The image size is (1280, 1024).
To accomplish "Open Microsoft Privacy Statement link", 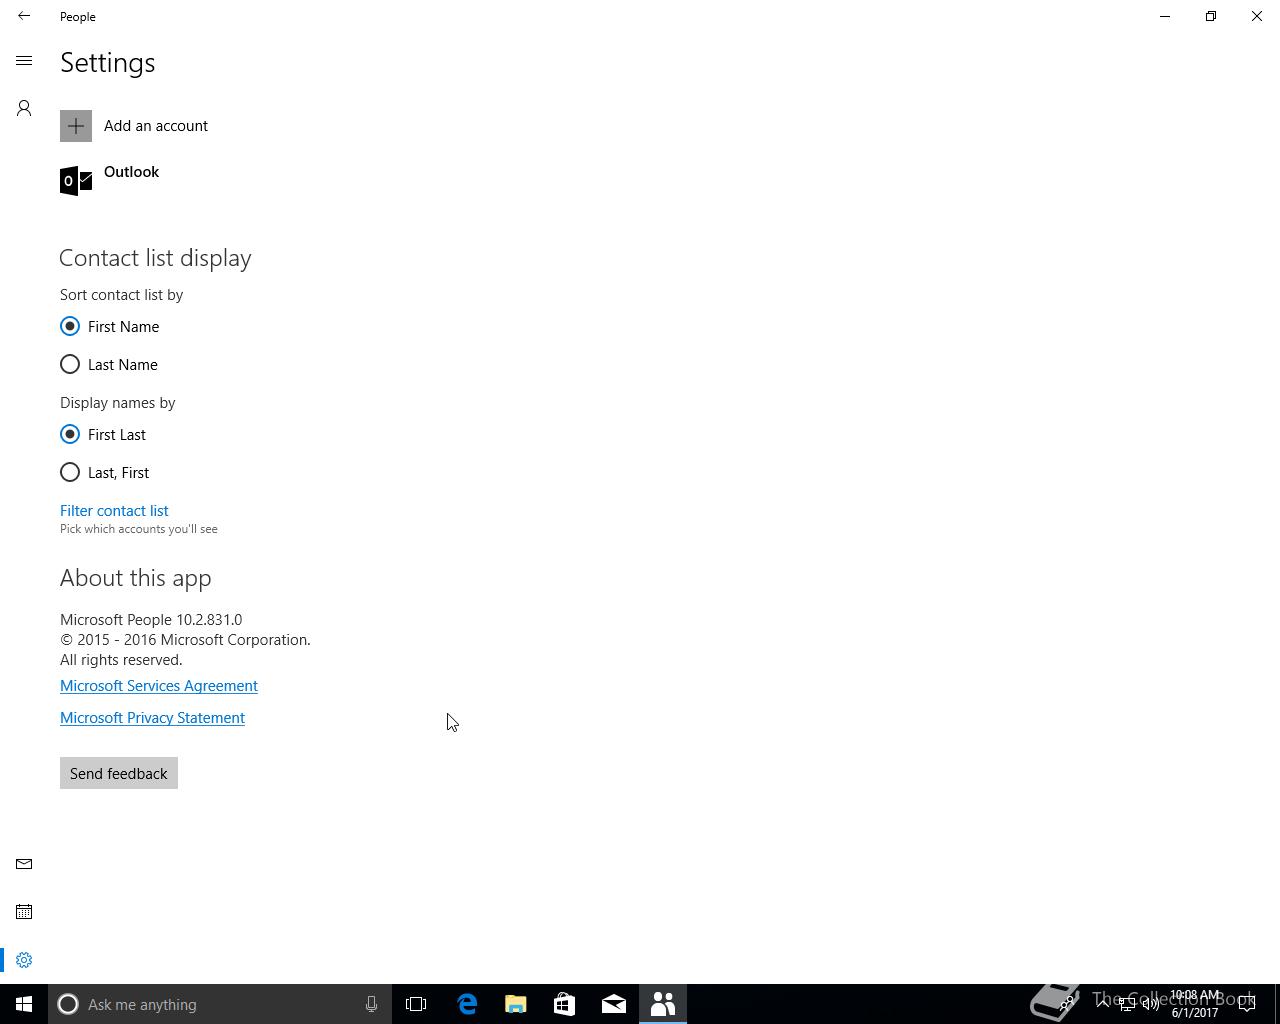I will coord(152,718).
